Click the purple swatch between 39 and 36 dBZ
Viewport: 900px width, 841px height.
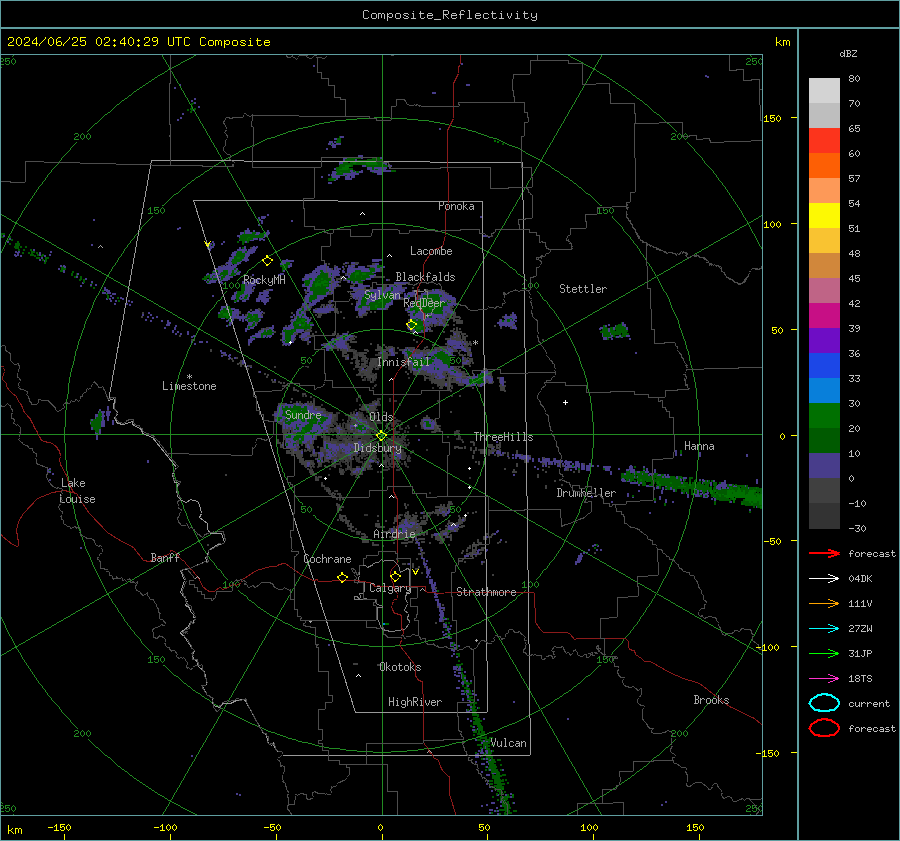824,340
